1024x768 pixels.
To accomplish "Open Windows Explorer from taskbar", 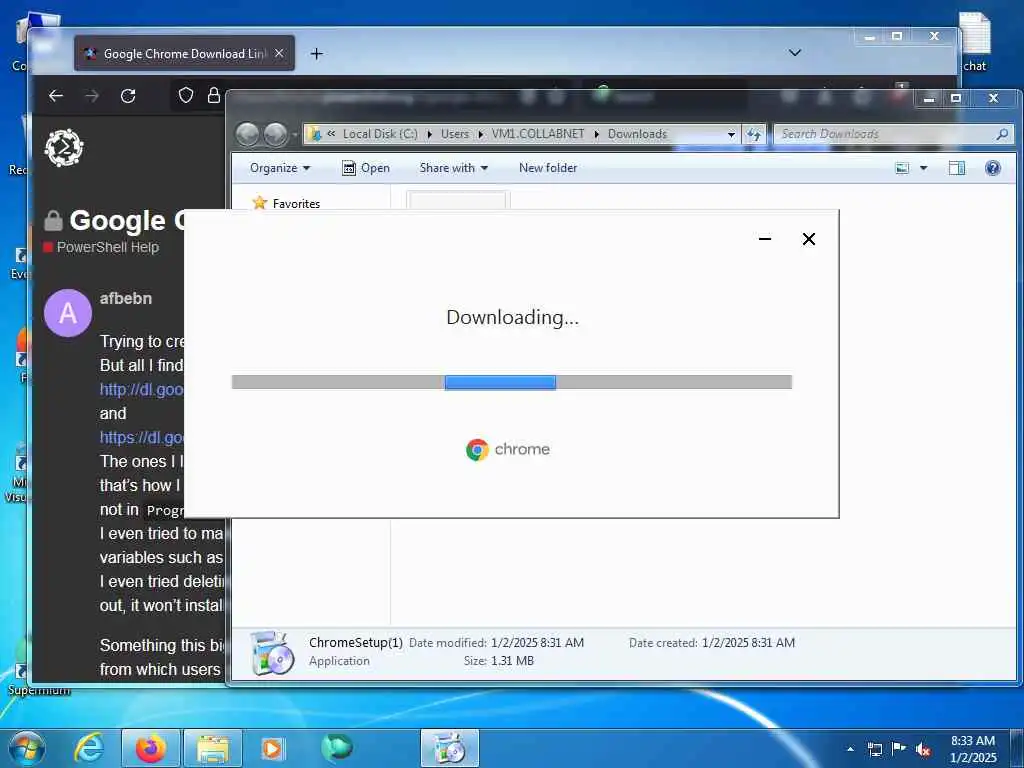I will (213, 748).
